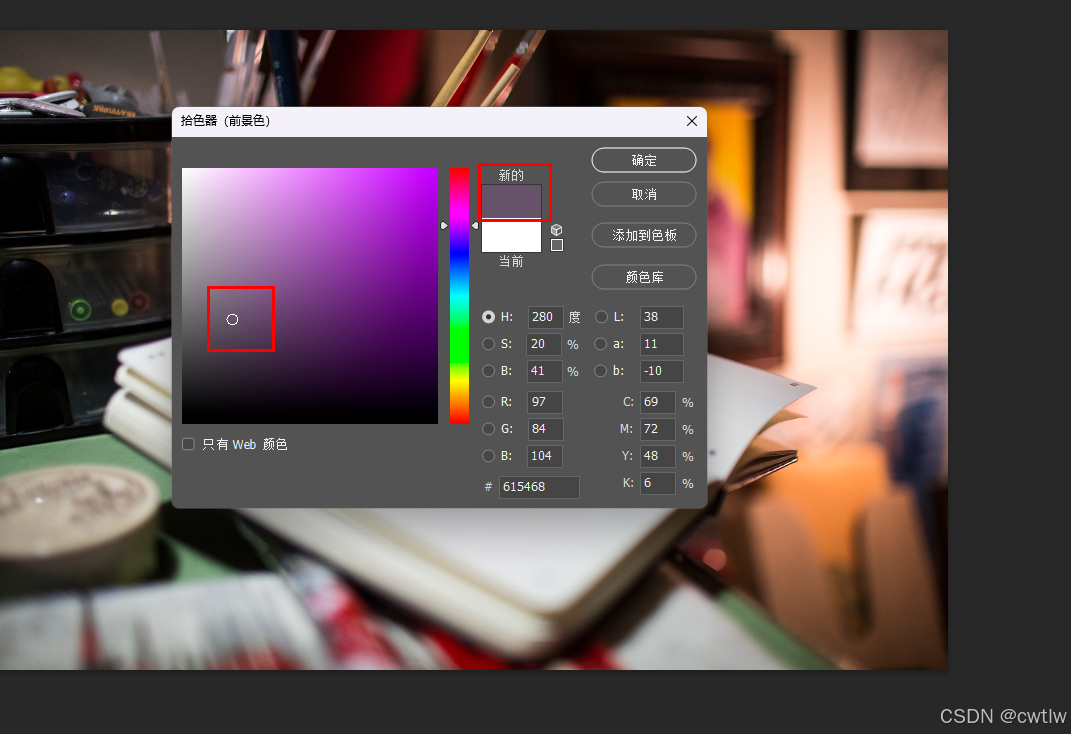The width and height of the screenshot is (1071, 734).
Task: Click the R field showing 97
Action: [545, 402]
